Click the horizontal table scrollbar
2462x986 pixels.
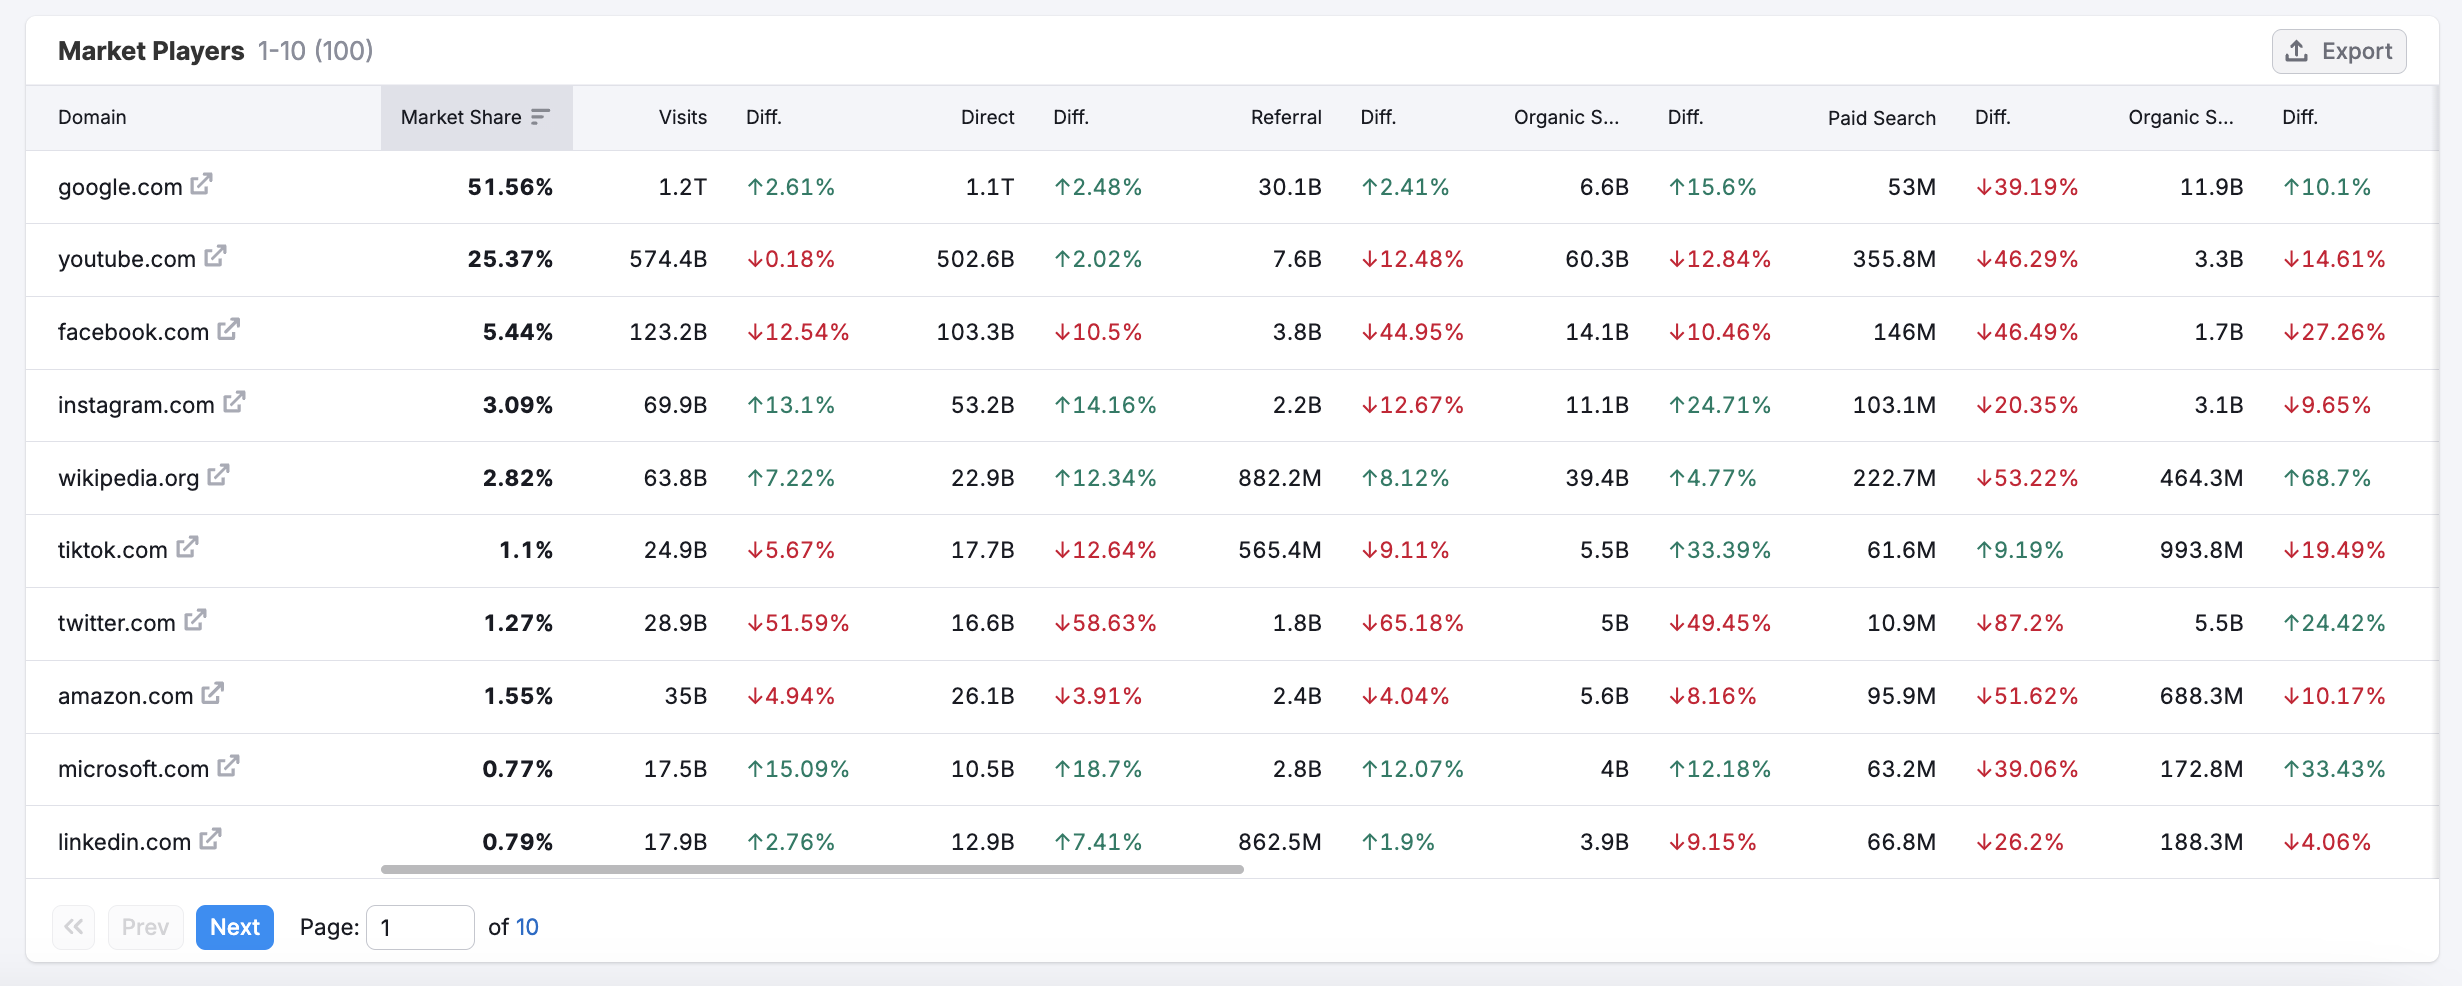click(x=812, y=870)
